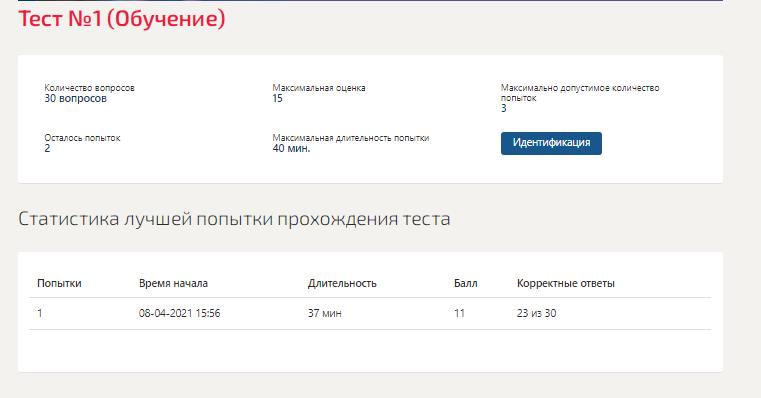The width and height of the screenshot is (761, 398).
Task: Click the 30 вопросов value
Action: (x=75, y=99)
